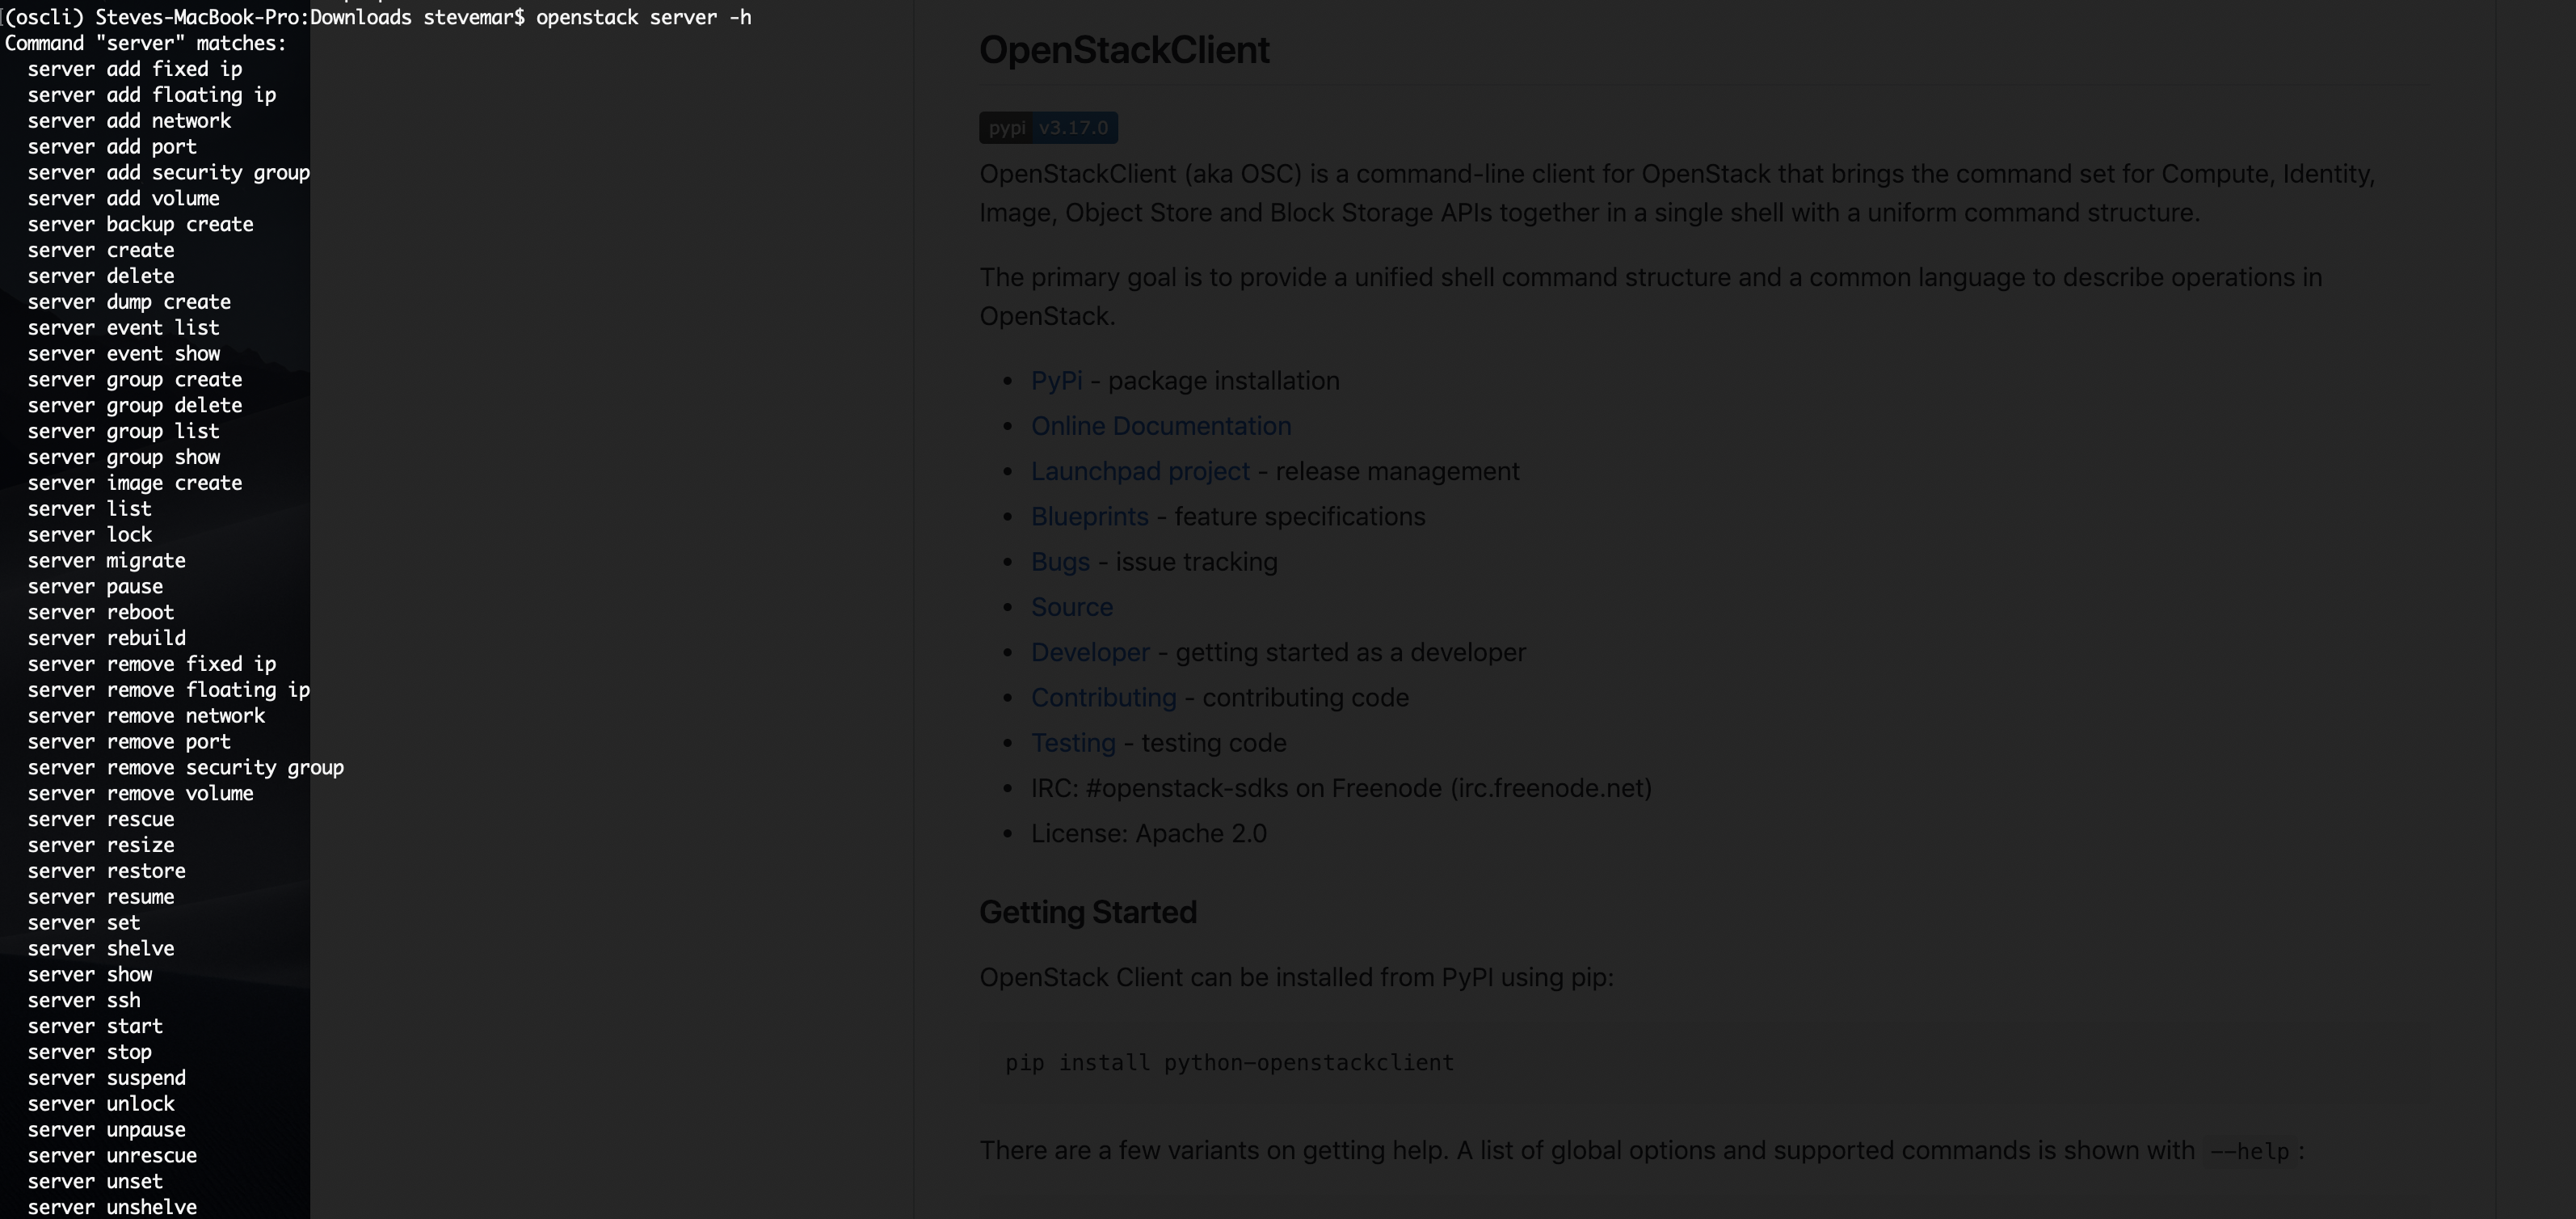Click 'server group delete' terminal line
The width and height of the screenshot is (2576, 1219).
pyautogui.click(x=135, y=405)
